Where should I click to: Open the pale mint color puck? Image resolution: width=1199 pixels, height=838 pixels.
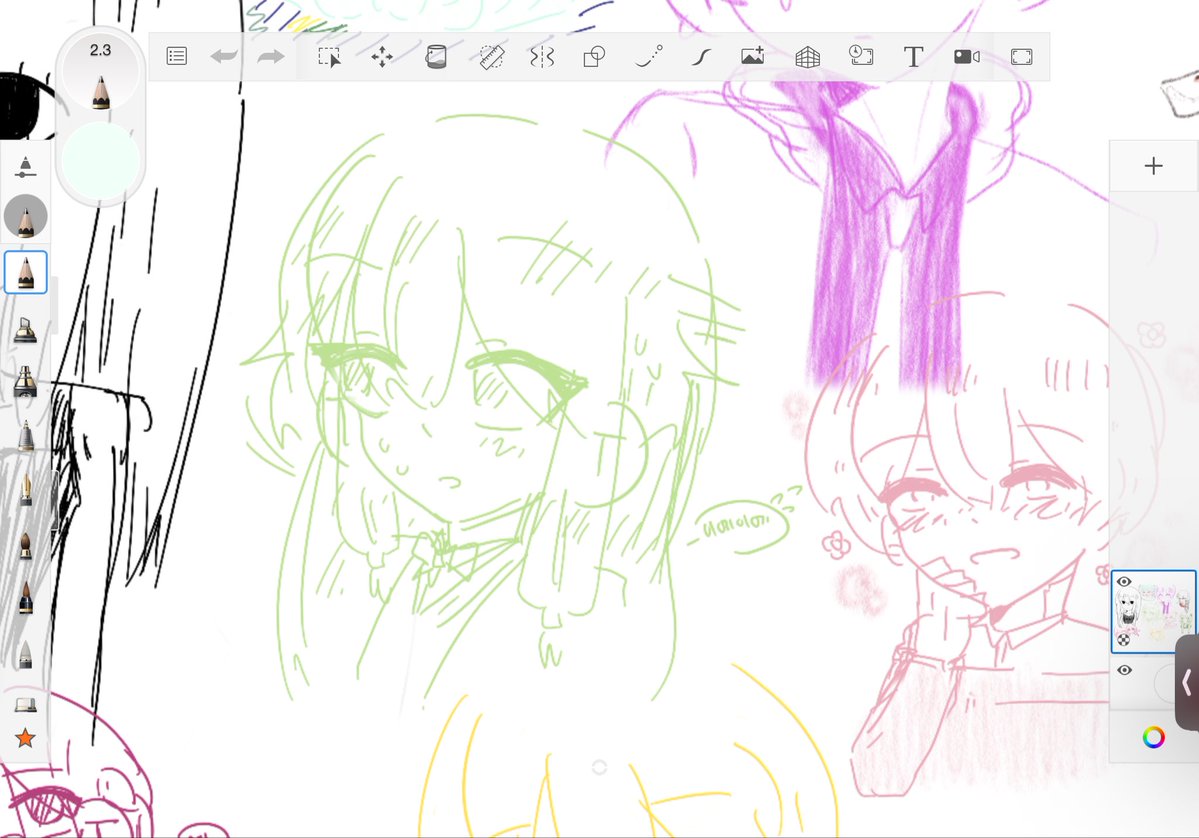(x=100, y=161)
